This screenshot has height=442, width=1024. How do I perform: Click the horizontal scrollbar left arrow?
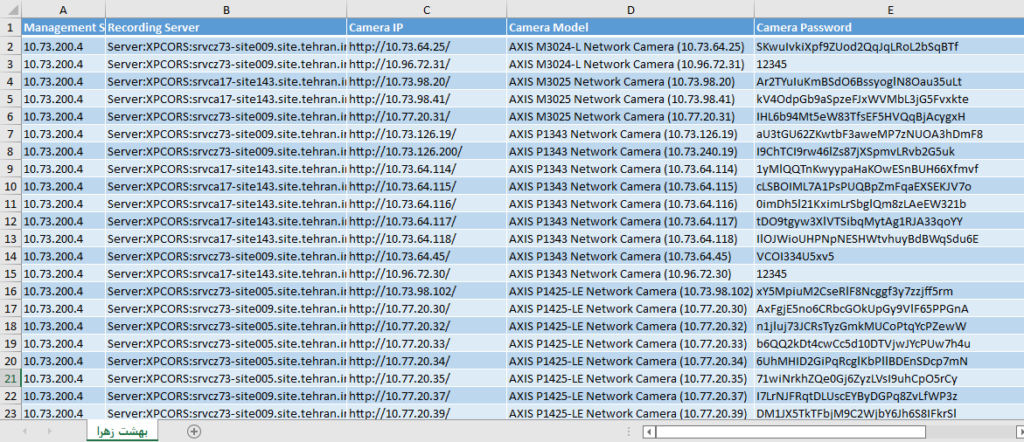pyautogui.click(x=650, y=431)
